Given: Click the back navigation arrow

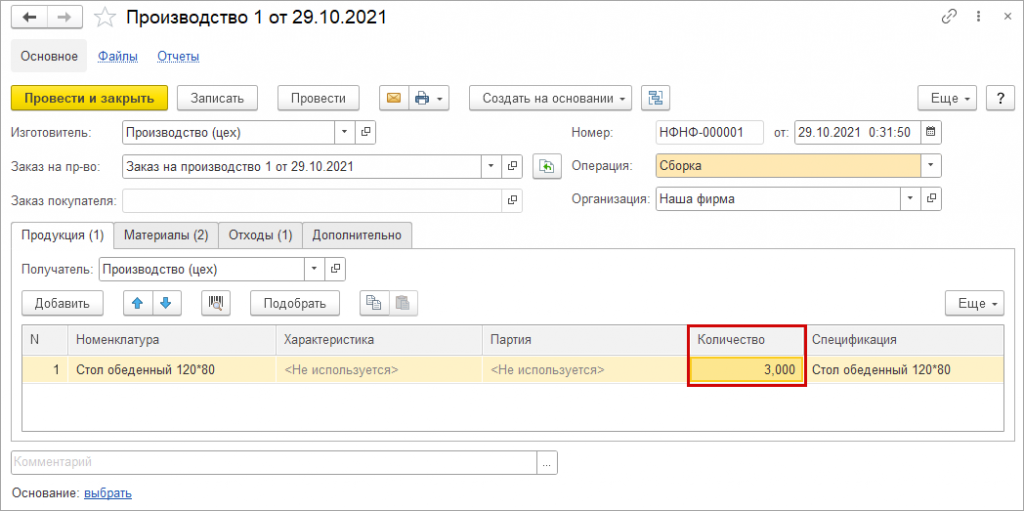Looking at the screenshot, I should pyautogui.click(x=30, y=18).
